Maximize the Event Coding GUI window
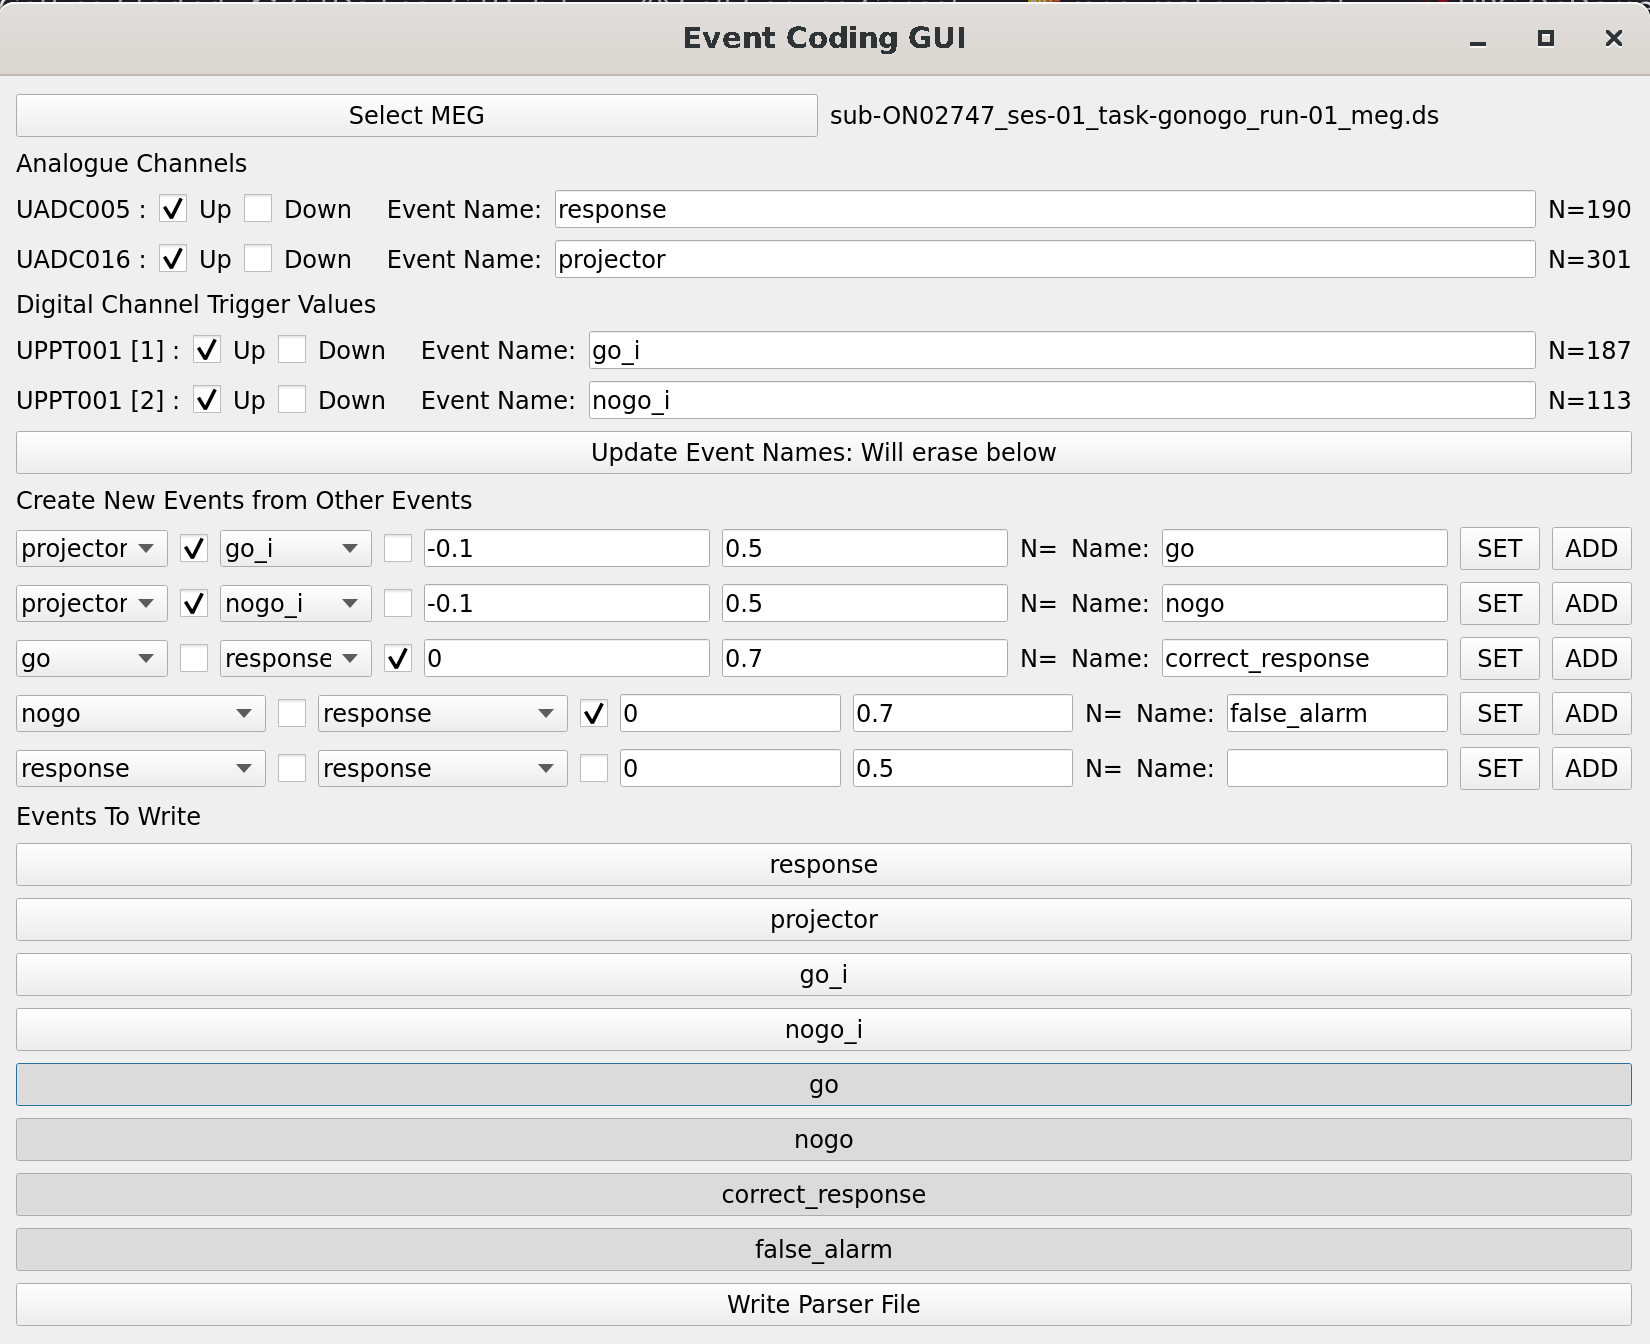 (x=1545, y=38)
